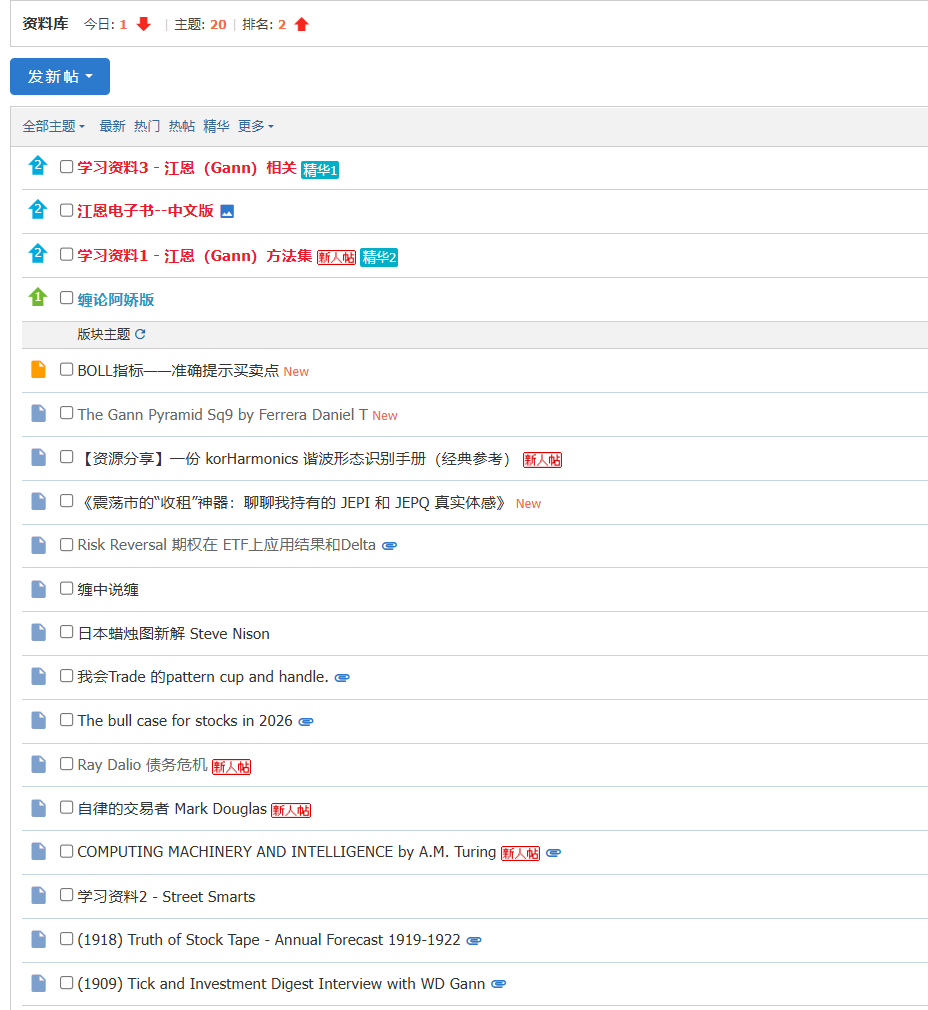Switch to the 热门 filter
Screen dimensions: 928x1010
tap(147, 126)
